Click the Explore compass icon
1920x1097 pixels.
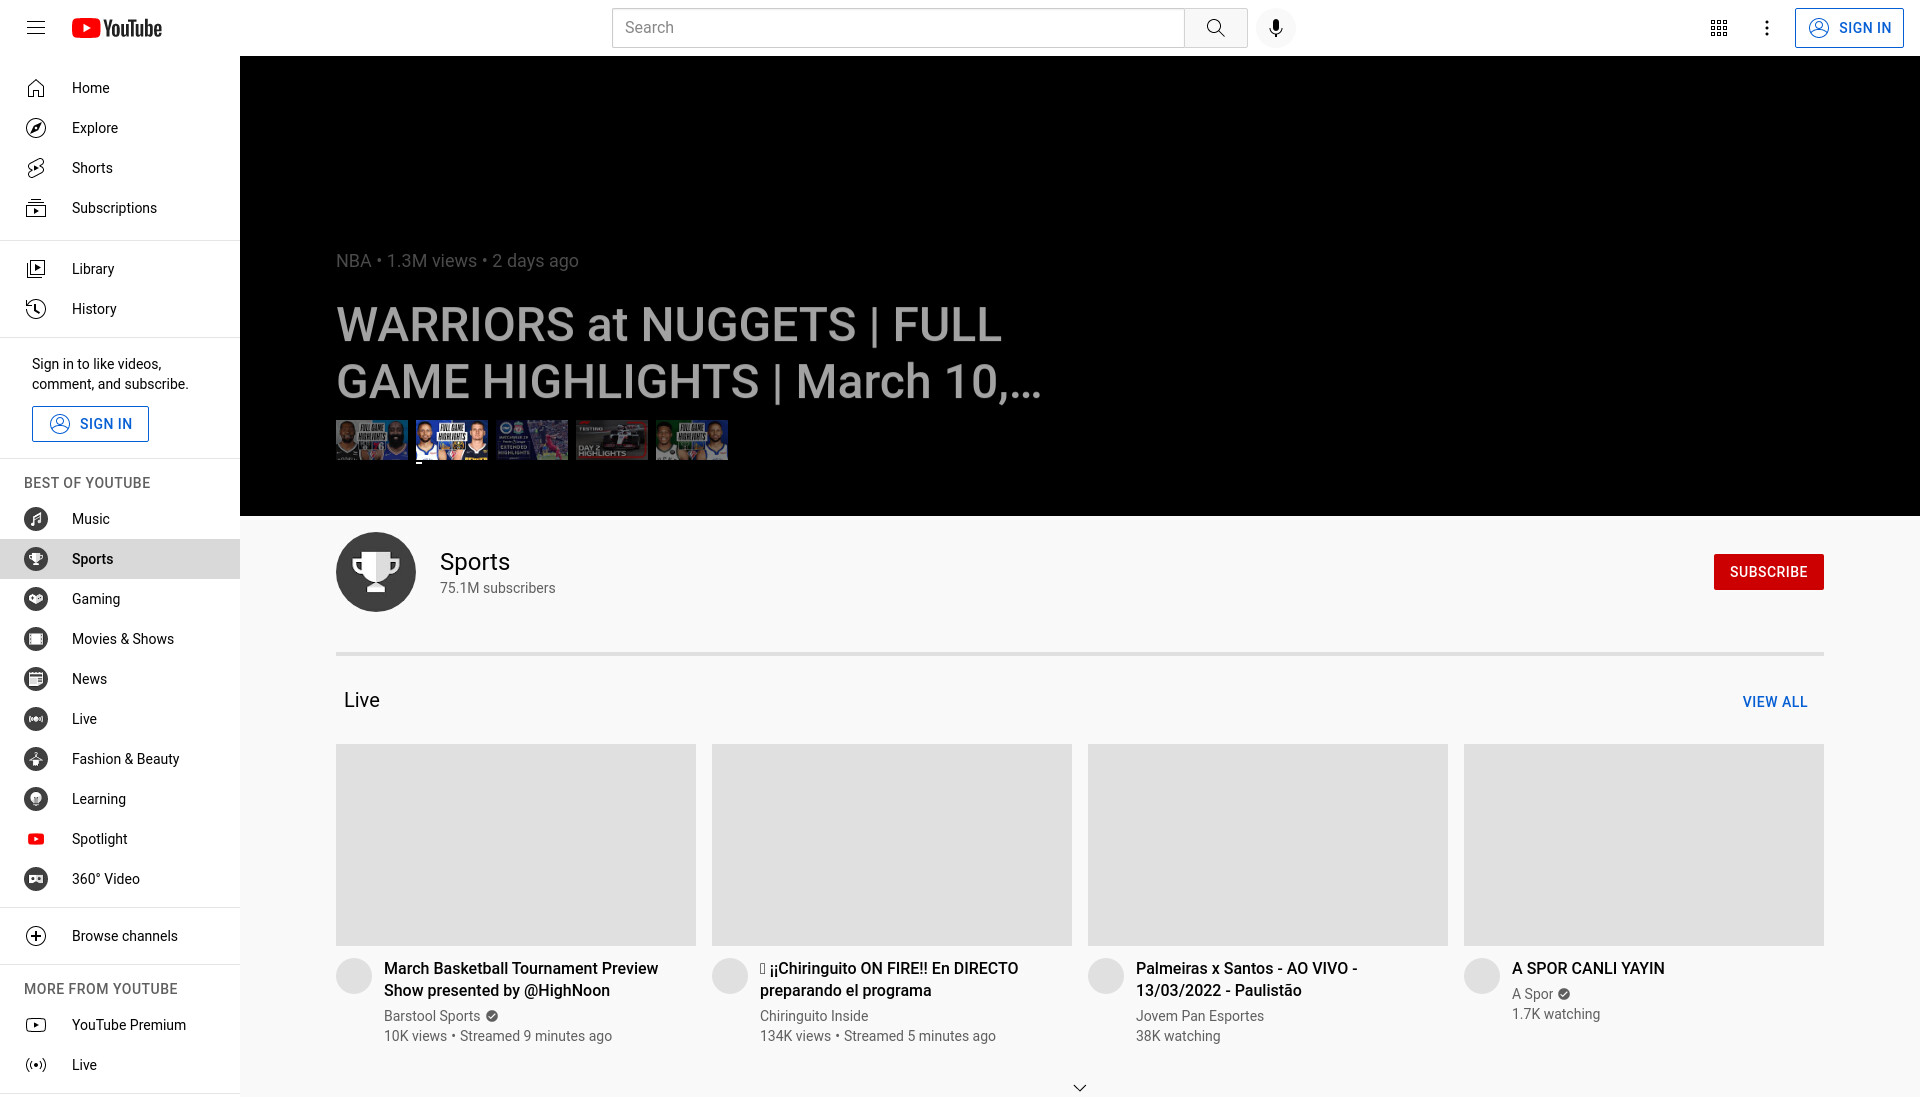click(x=36, y=128)
